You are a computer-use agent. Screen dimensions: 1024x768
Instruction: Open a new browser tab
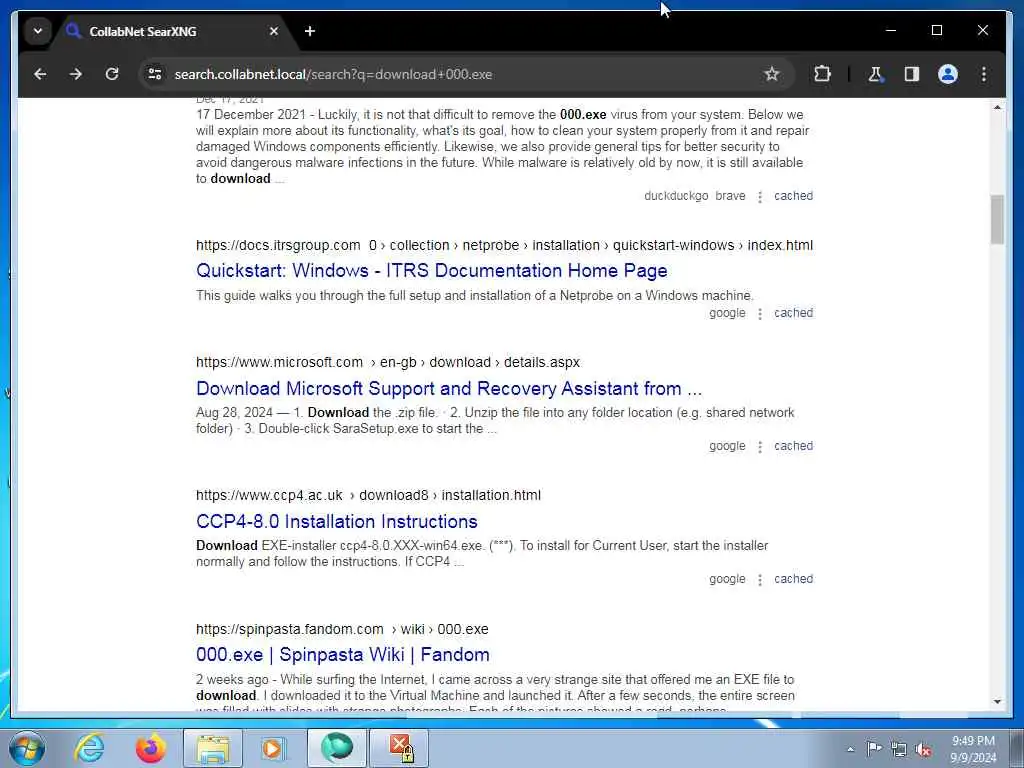click(x=310, y=31)
